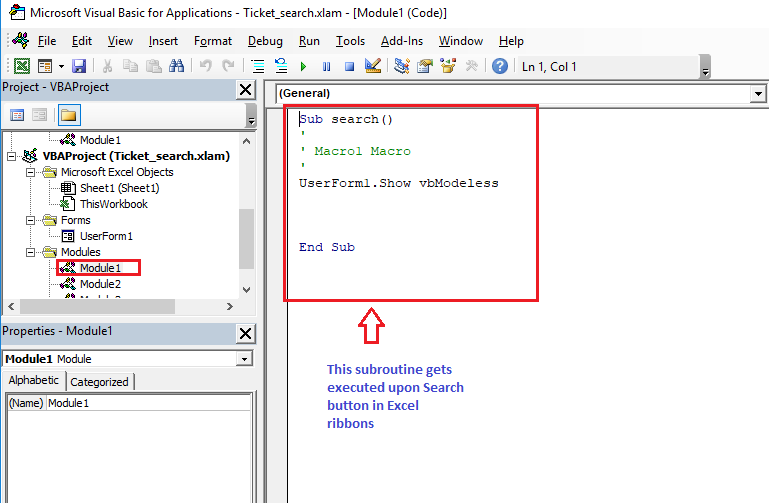This screenshot has width=769, height=503.
Task: Open the Format menu
Action: [x=213, y=41]
